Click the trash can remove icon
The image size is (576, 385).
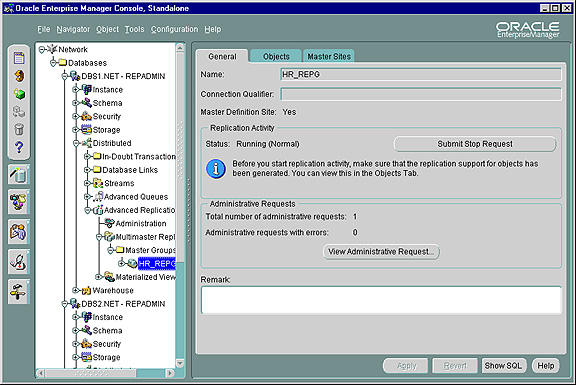coord(19,129)
